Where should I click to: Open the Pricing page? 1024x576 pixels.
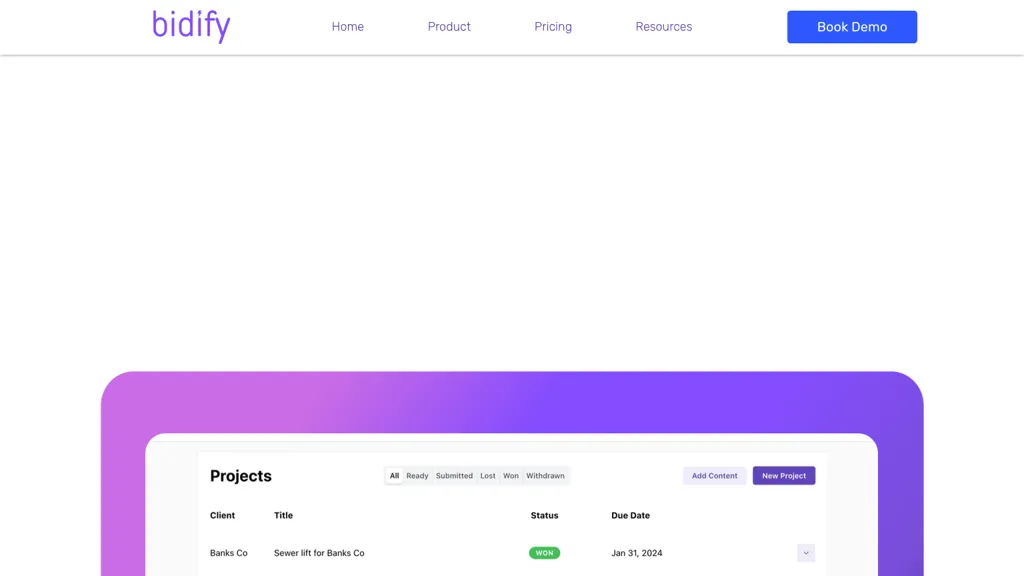pos(553,27)
